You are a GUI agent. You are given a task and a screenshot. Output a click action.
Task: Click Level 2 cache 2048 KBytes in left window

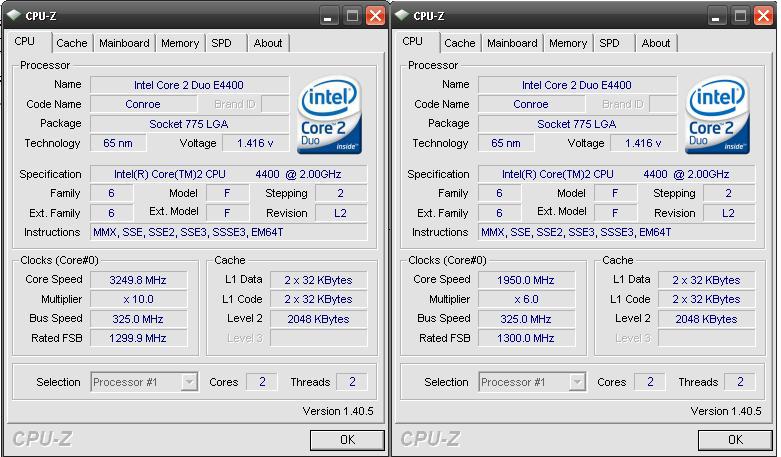[x=319, y=319]
